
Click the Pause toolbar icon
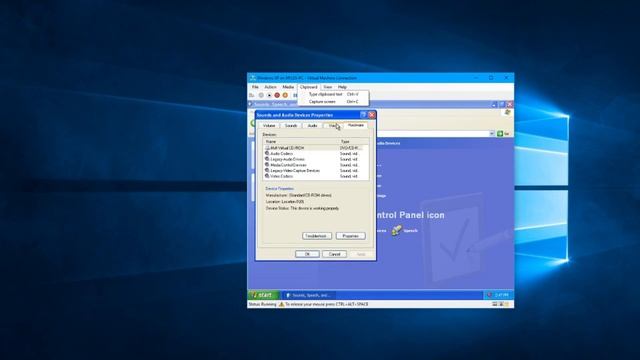[x=295, y=95]
